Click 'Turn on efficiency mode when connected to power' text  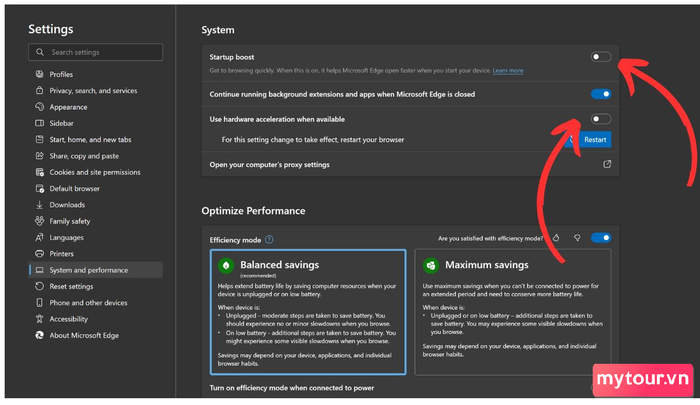292,388
